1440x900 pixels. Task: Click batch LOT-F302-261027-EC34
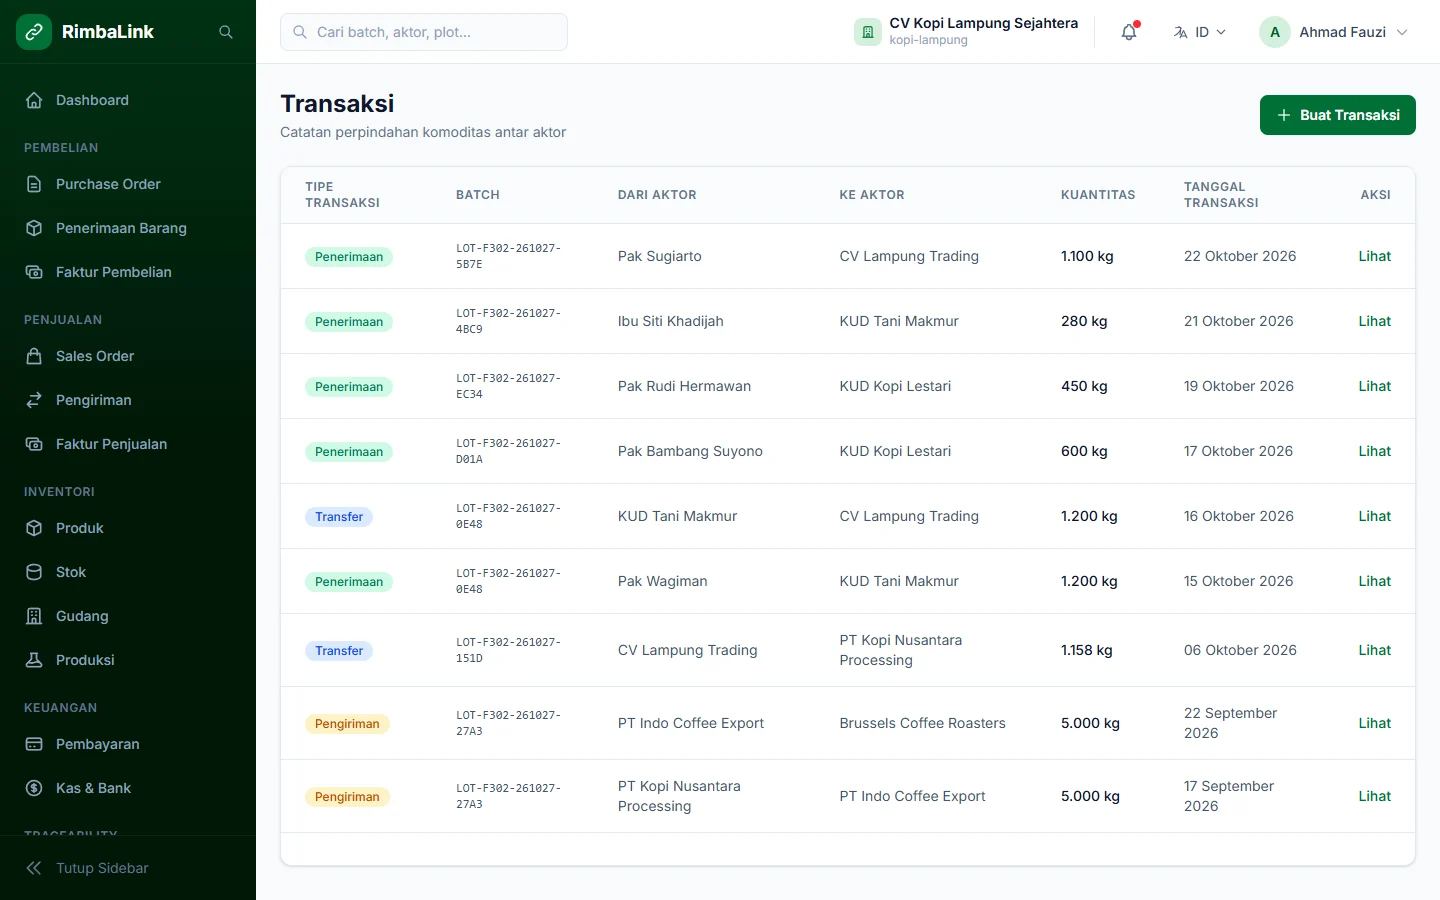tap(508, 386)
